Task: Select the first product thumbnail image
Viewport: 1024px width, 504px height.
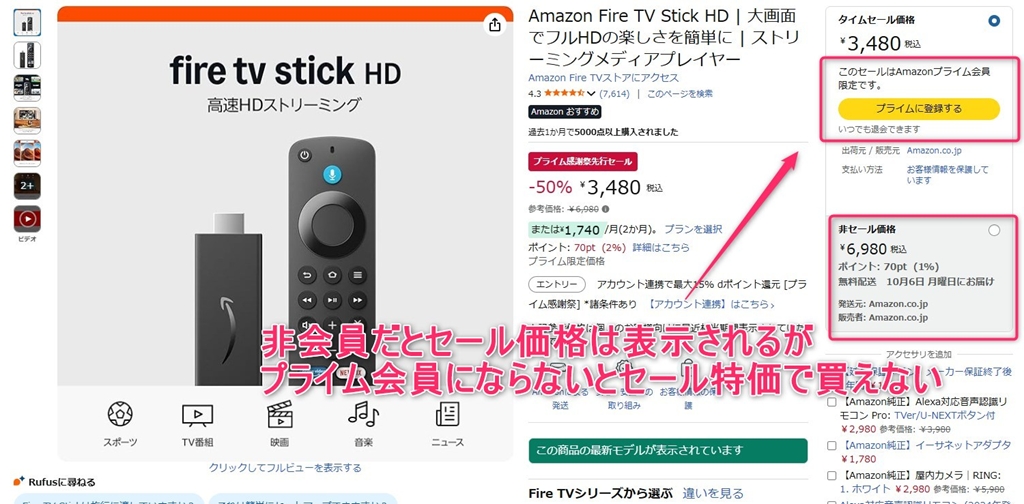Action: point(27,23)
